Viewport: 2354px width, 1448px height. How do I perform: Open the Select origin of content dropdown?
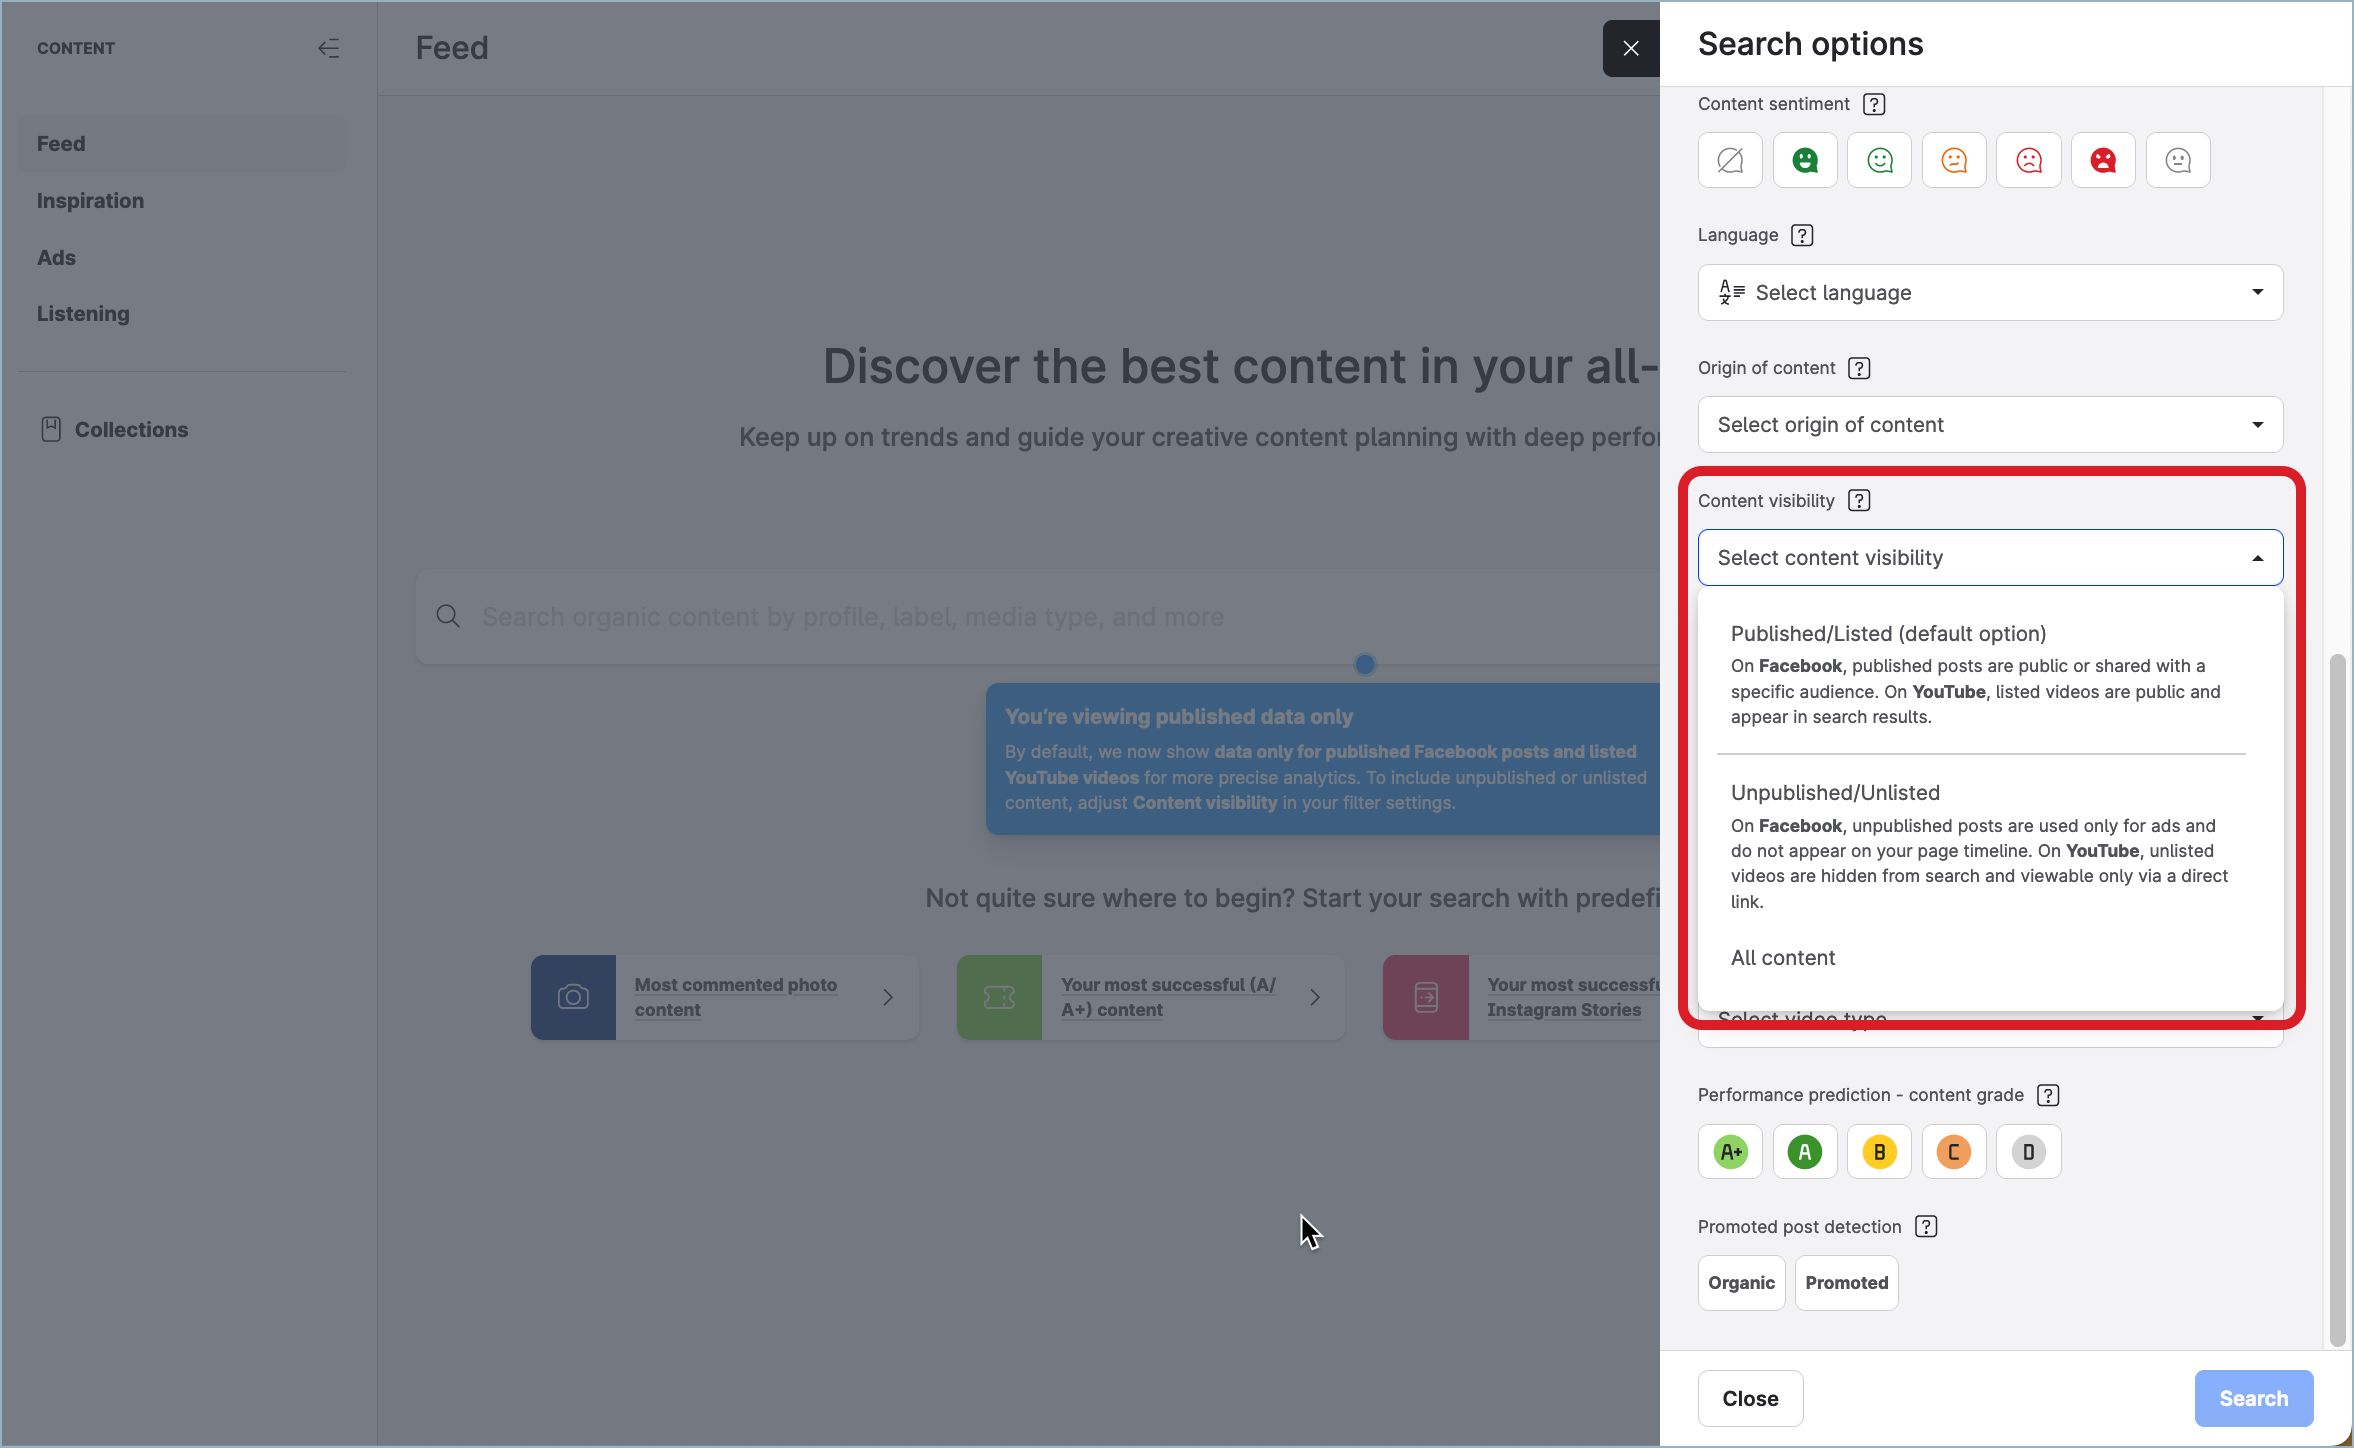(1989, 424)
